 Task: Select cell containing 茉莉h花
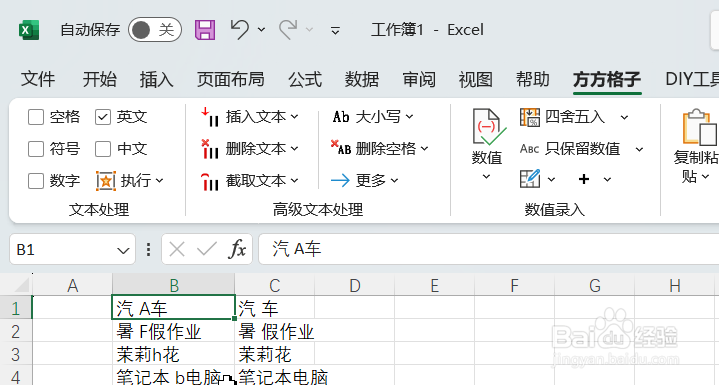[174, 354]
